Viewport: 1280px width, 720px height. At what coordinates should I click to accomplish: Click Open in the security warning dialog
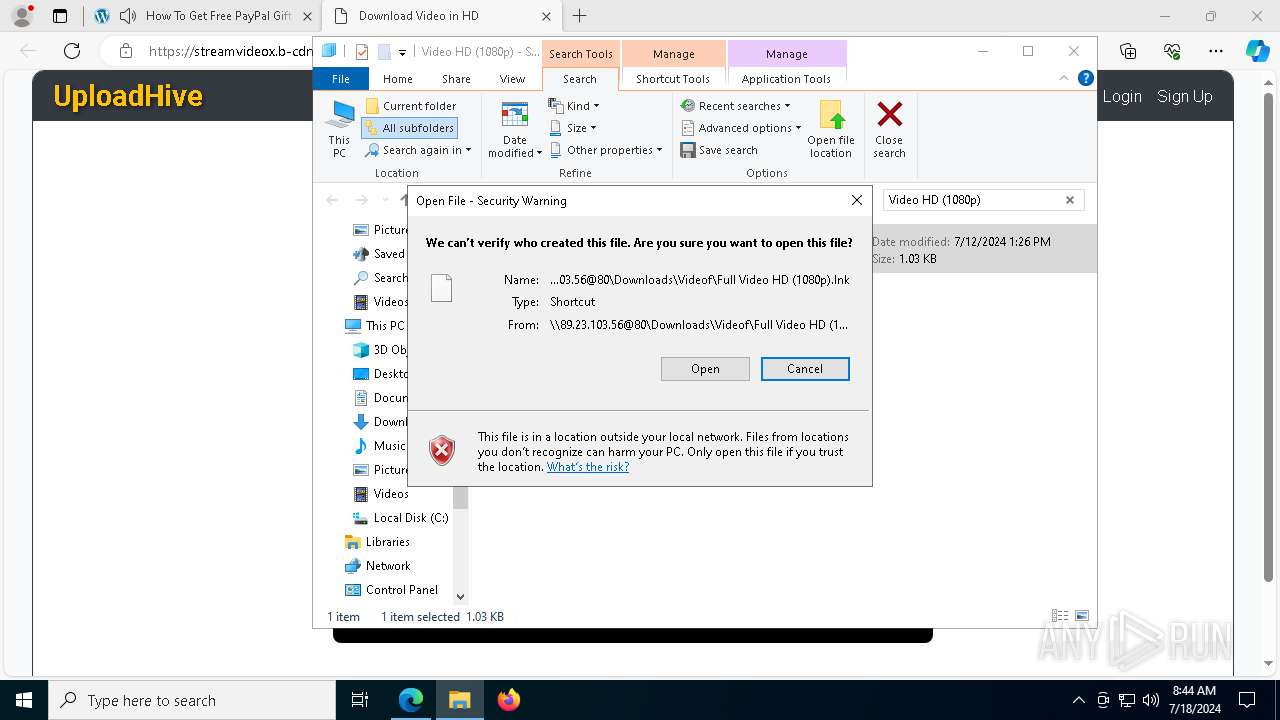tap(705, 369)
